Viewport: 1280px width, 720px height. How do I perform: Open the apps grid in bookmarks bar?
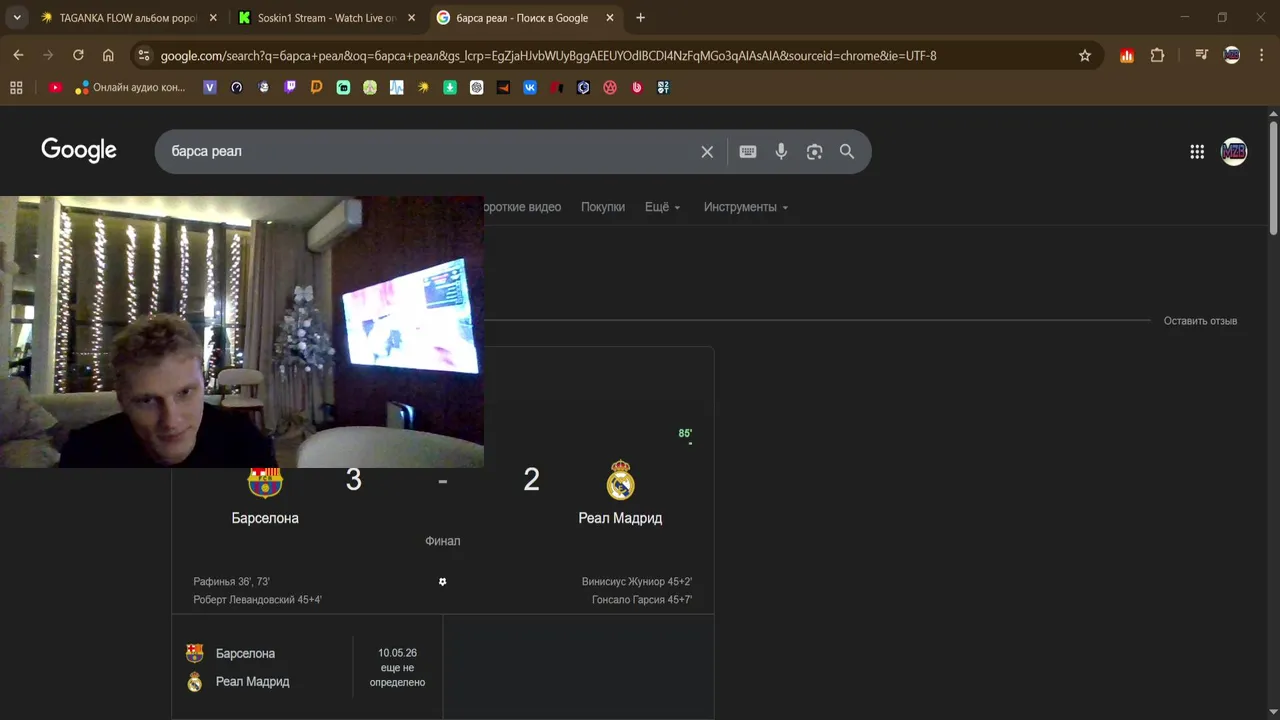pyautogui.click(x=16, y=87)
